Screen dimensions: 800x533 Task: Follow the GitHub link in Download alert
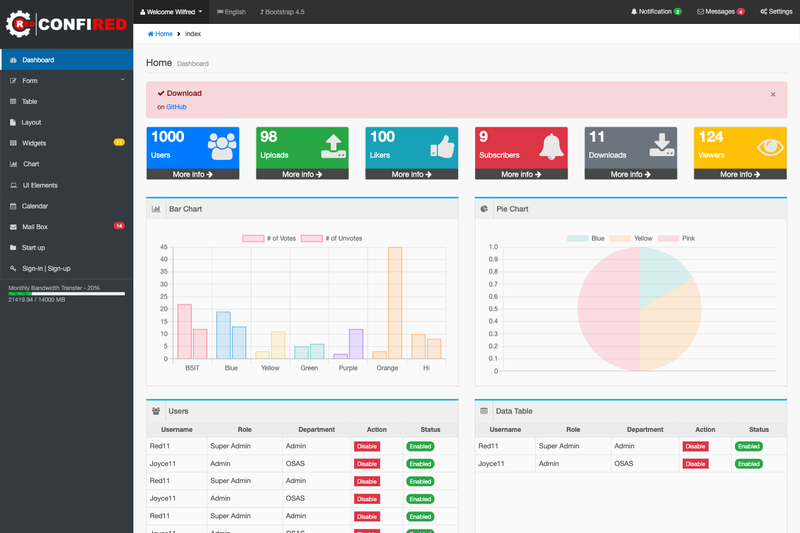(x=177, y=107)
